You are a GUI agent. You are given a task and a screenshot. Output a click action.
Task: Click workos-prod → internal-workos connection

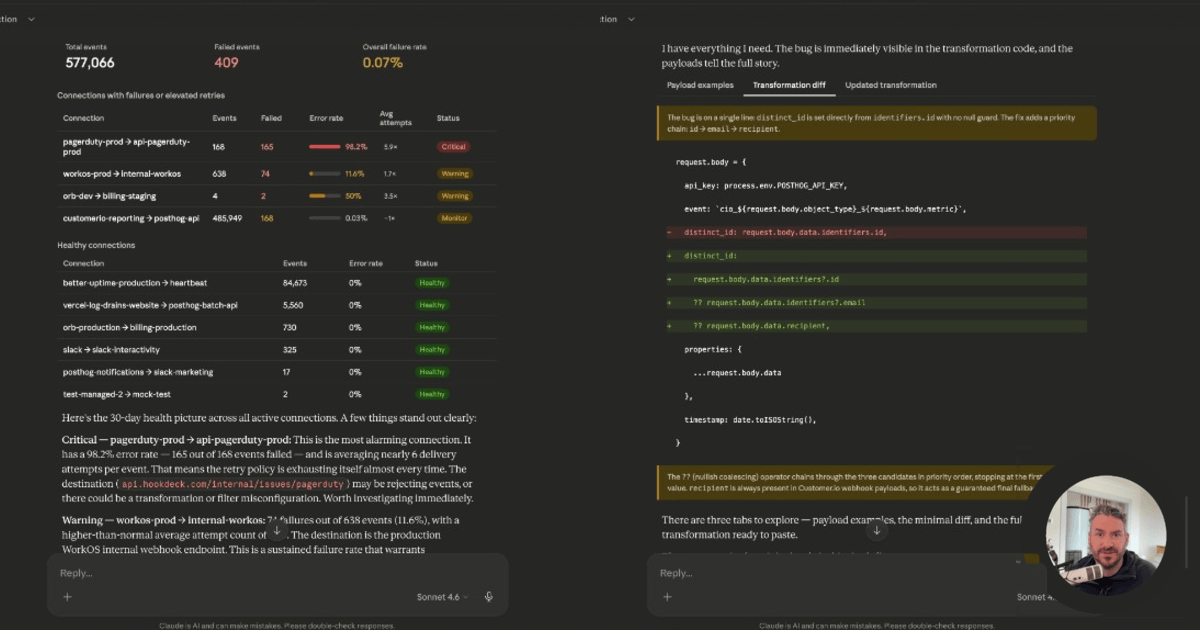click(122, 174)
